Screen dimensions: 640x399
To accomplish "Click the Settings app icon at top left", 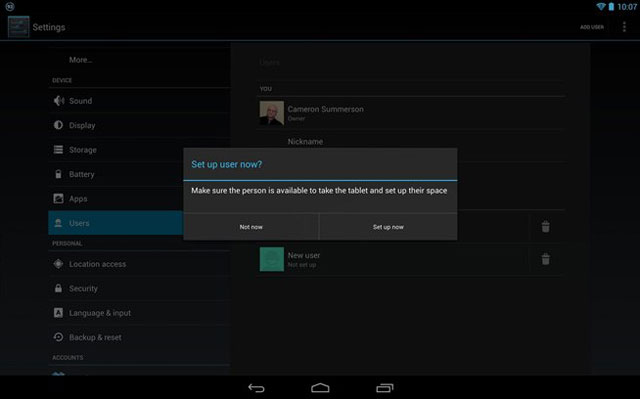I will 18,27.
